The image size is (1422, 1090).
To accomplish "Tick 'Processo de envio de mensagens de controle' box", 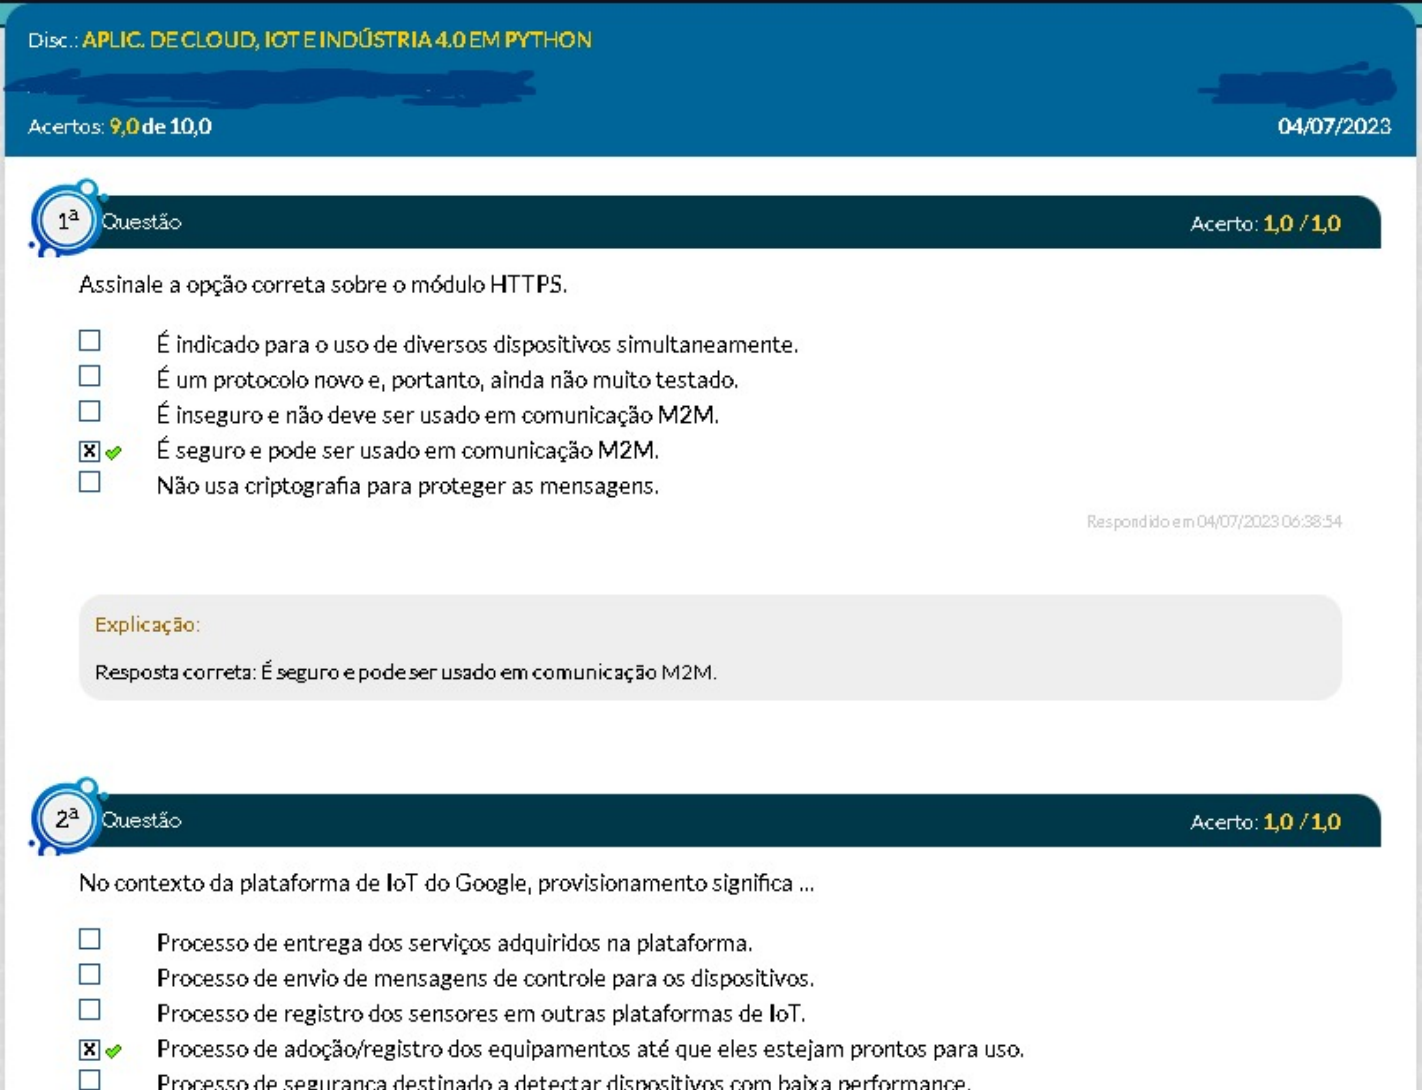I will point(90,974).
